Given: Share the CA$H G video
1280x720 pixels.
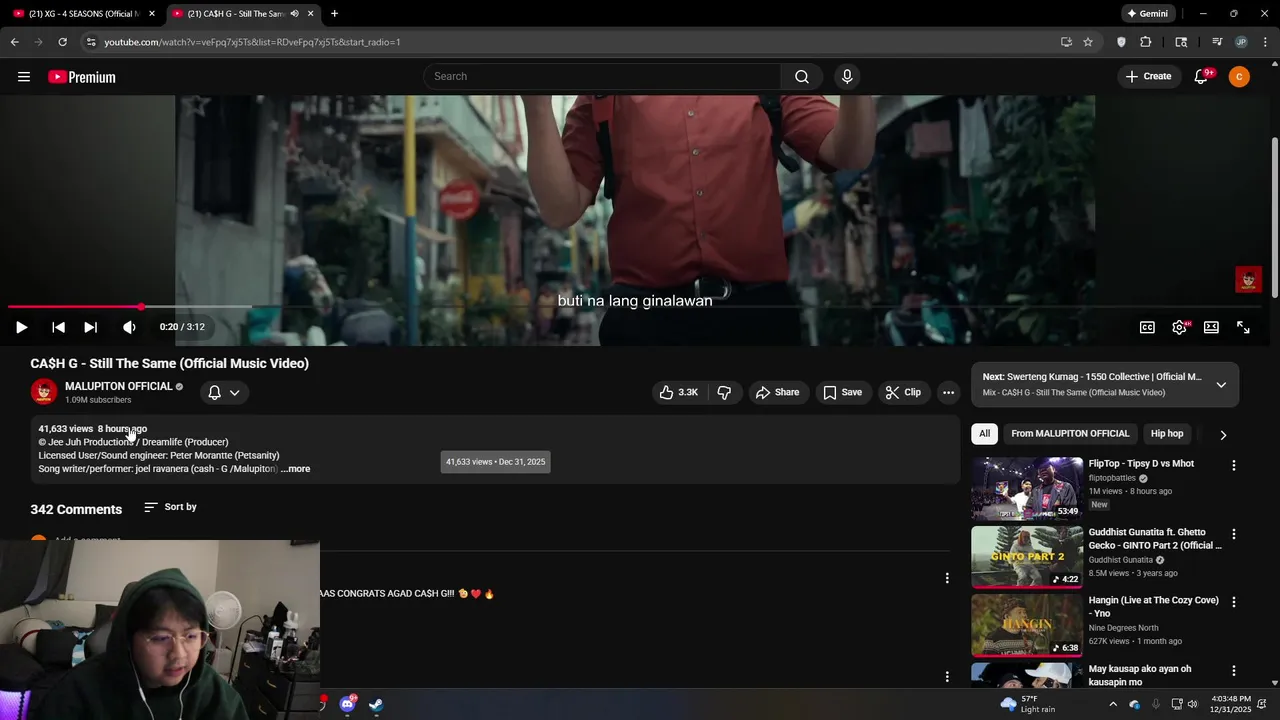Looking at the screenshot, I should coord(777,392).
